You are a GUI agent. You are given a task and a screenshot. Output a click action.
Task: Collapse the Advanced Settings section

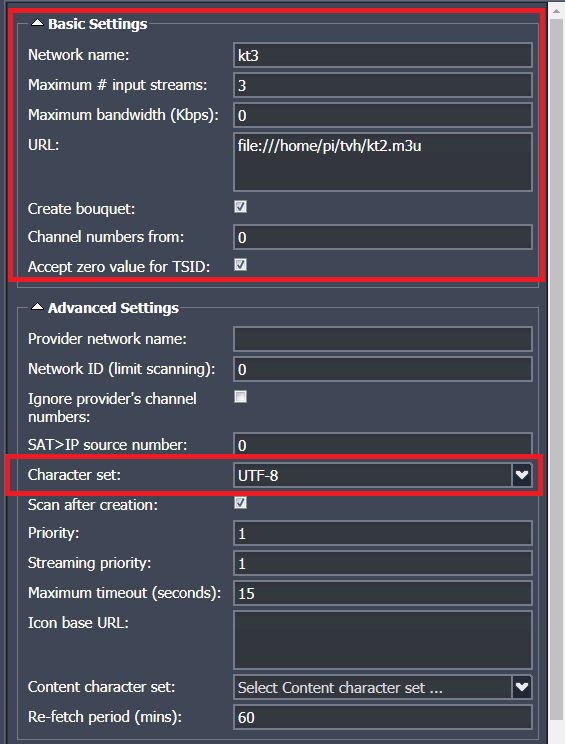click(37, 307)
